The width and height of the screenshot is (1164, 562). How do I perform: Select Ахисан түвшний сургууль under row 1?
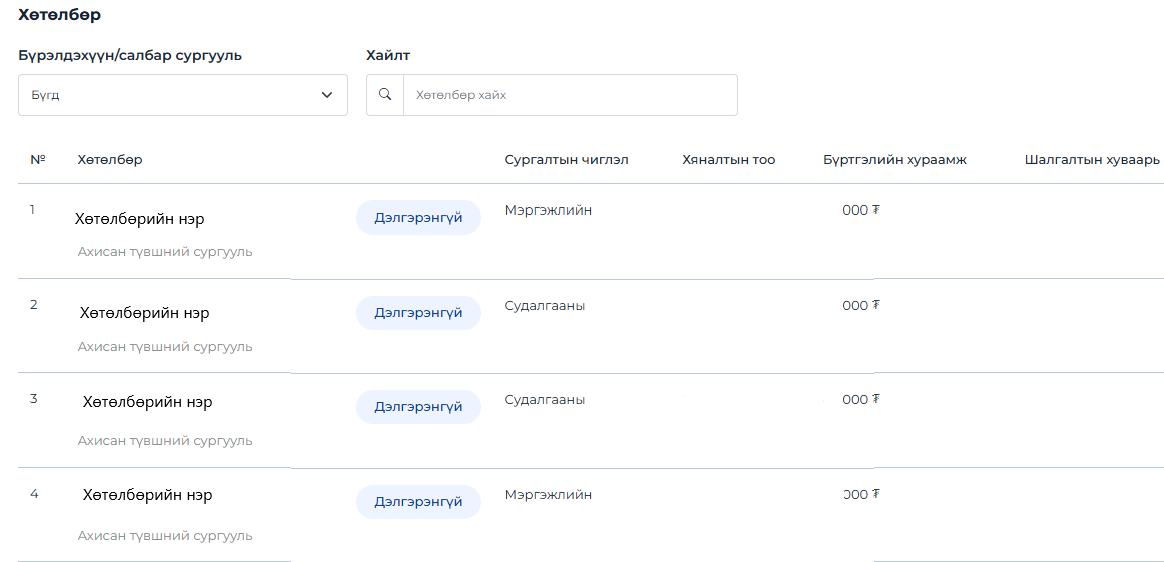tap(165, 252)
